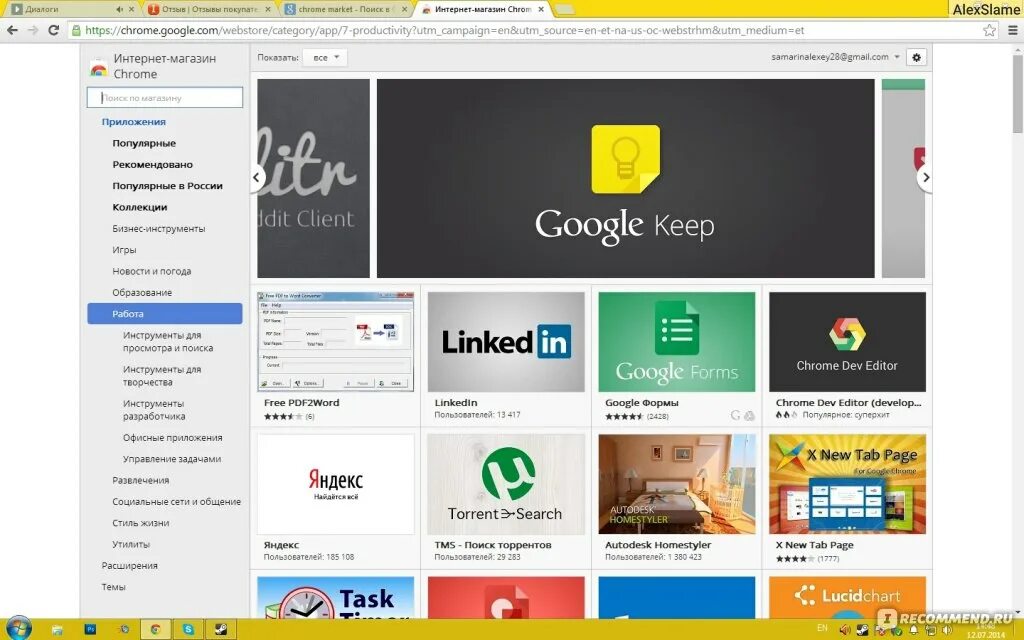Select Популярные in the sidebar

(144, 143)
